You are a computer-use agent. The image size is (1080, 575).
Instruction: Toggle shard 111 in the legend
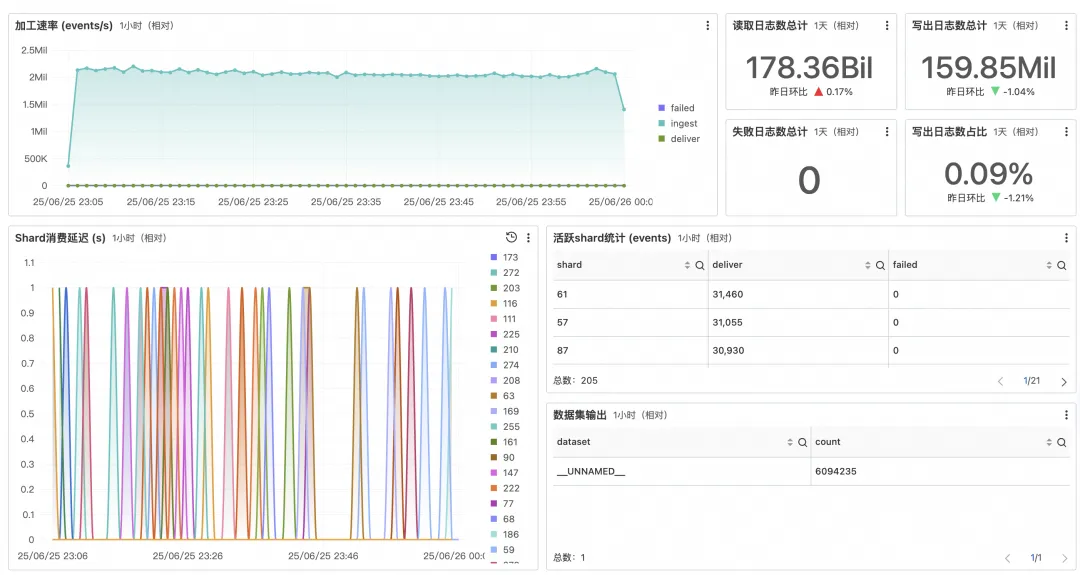pos(503,319)
